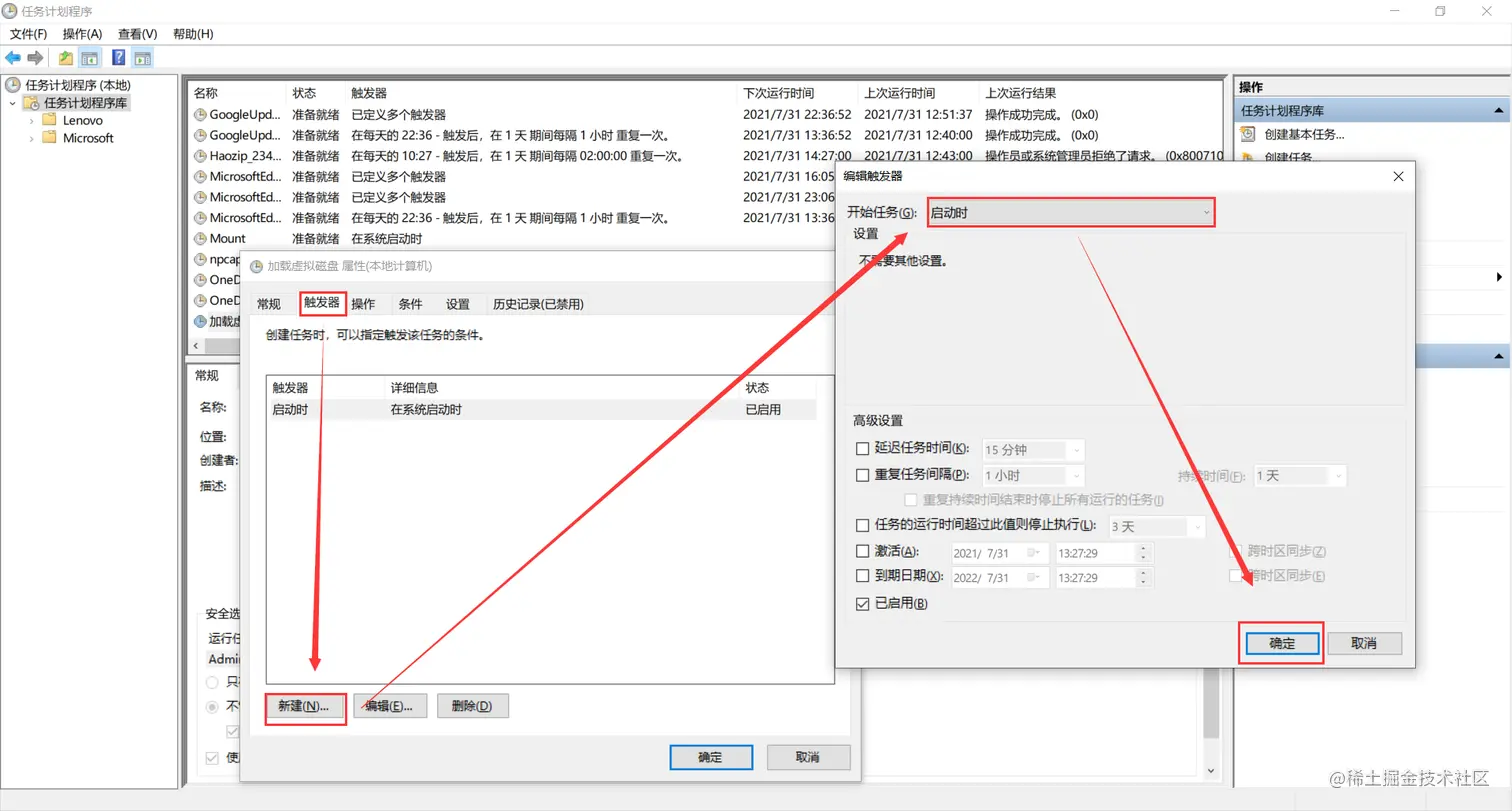The image size is (1512, 811).
Task: Check 任务的运行时间超过此值则停止执行(L)
Action: click(863, 525)
